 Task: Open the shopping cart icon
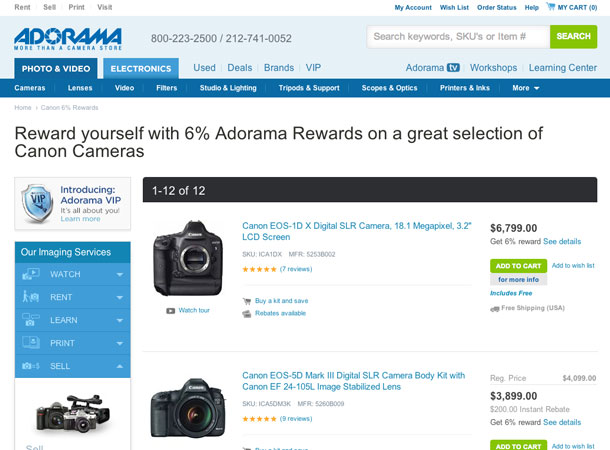(550, 7)
